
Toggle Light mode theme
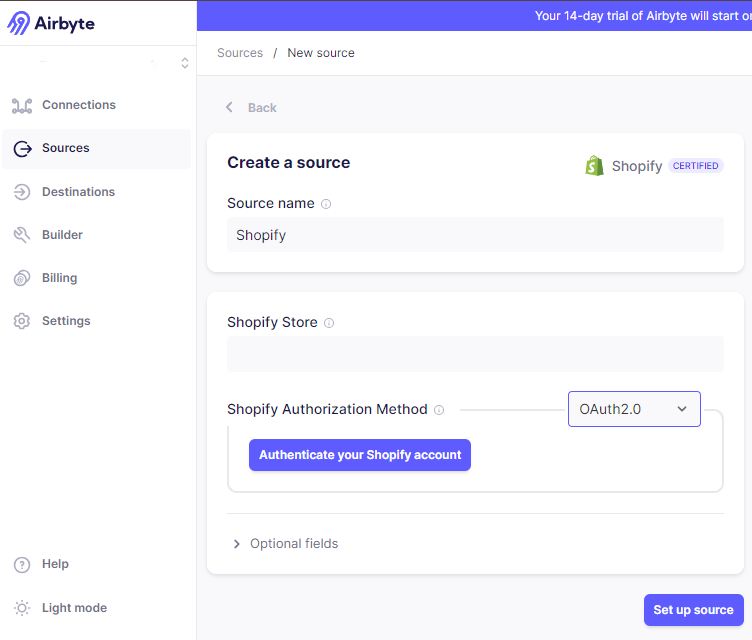(x=74, y=608)
